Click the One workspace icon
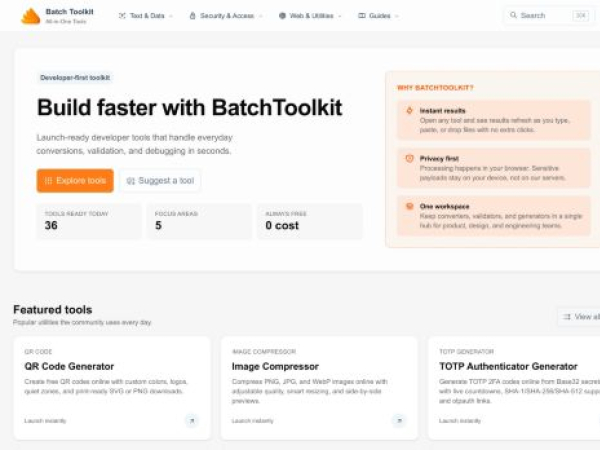Viewport: 600px width, 450px height. click(x=409, y=206)
